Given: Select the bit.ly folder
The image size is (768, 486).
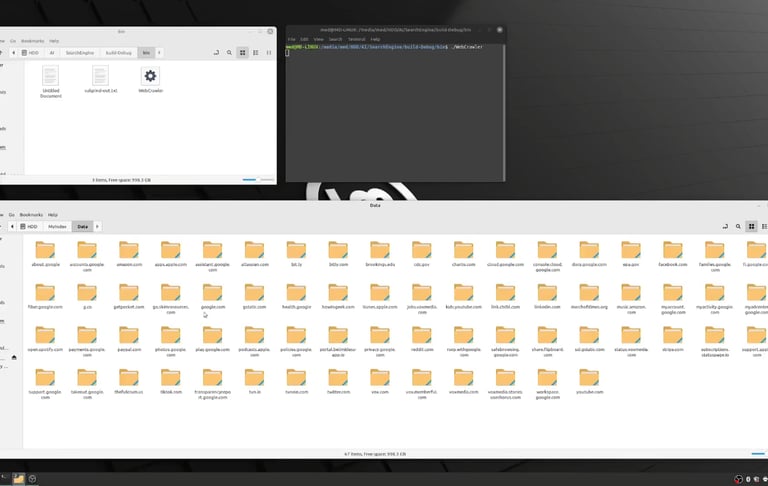Looking at the screenshot, I should [x=296, y=254].
